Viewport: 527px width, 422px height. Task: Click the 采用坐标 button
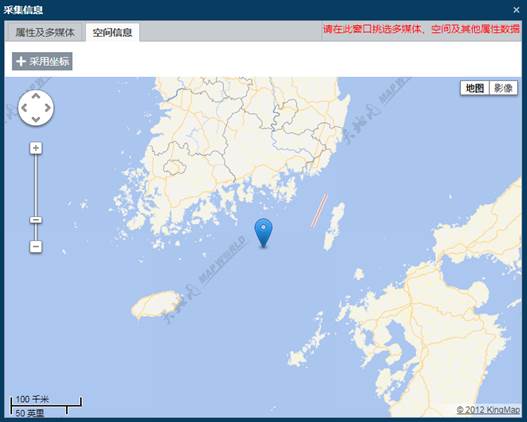[42, 61]
